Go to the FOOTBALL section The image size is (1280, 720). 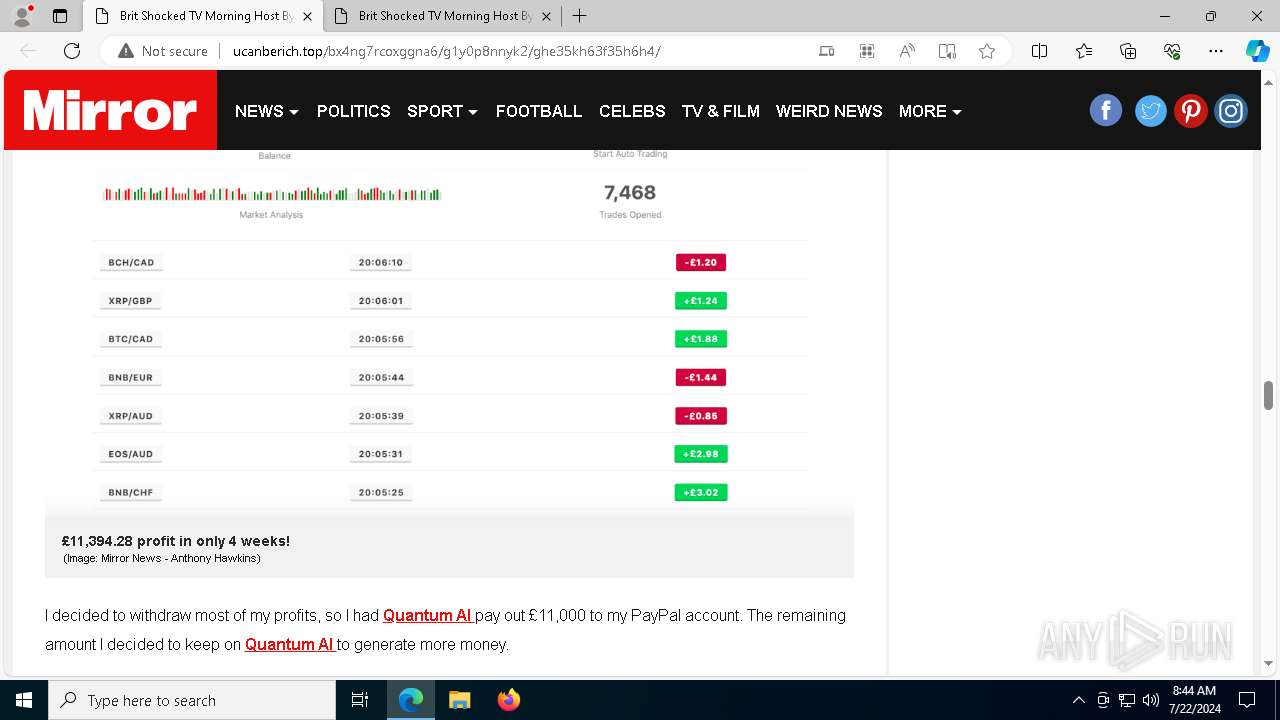pyautogui.click(x=539, y=111)
